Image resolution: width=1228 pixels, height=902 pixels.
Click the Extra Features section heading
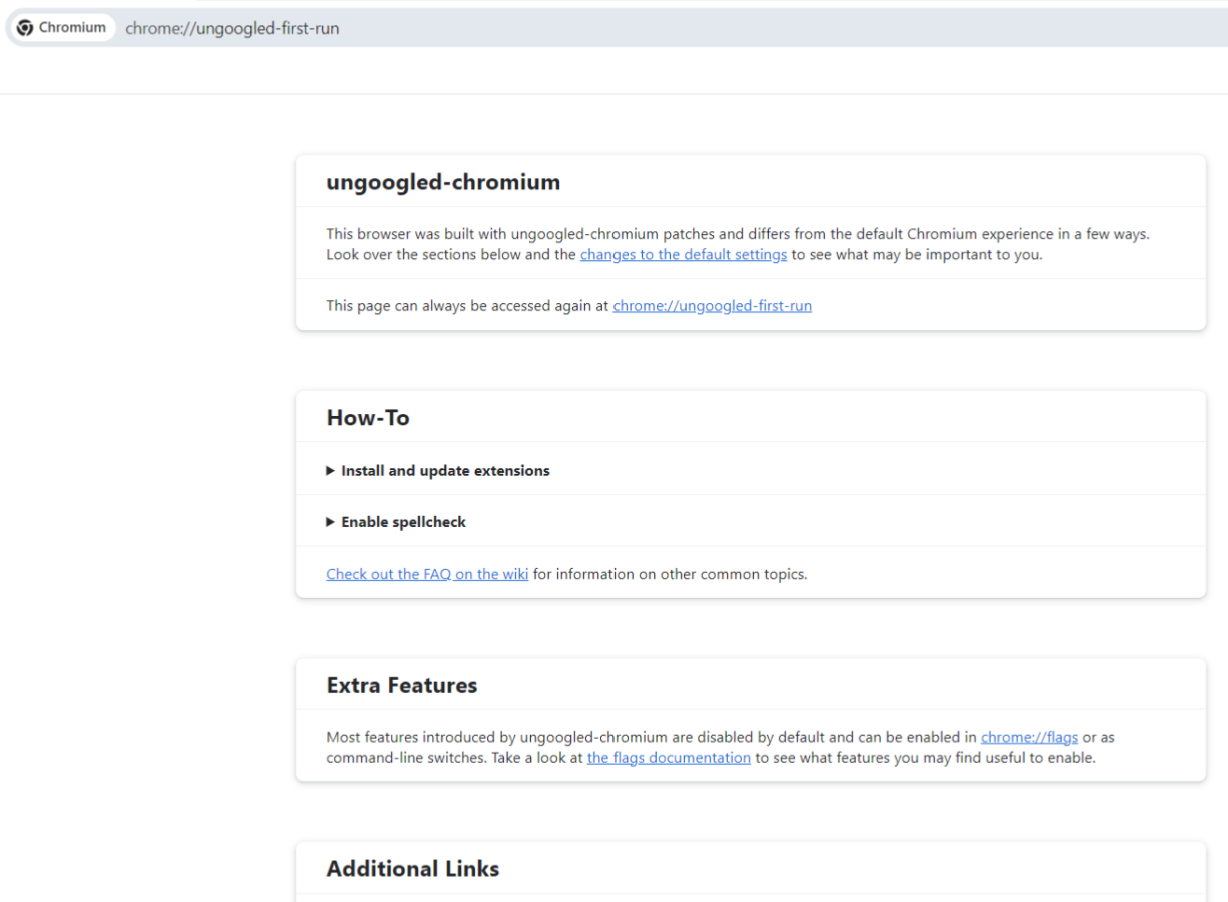tap(402, 685)
